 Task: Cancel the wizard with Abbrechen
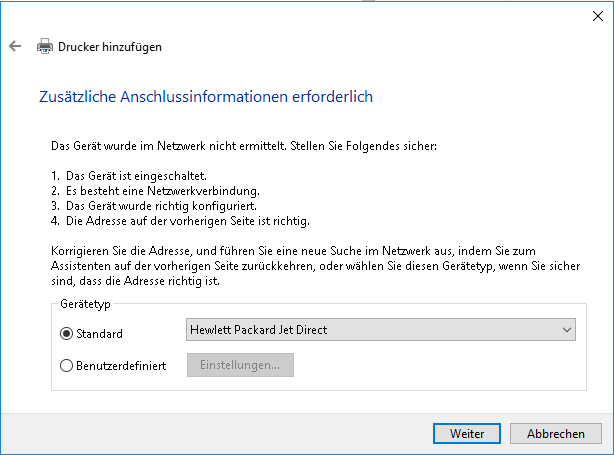[x=556, y=434]
